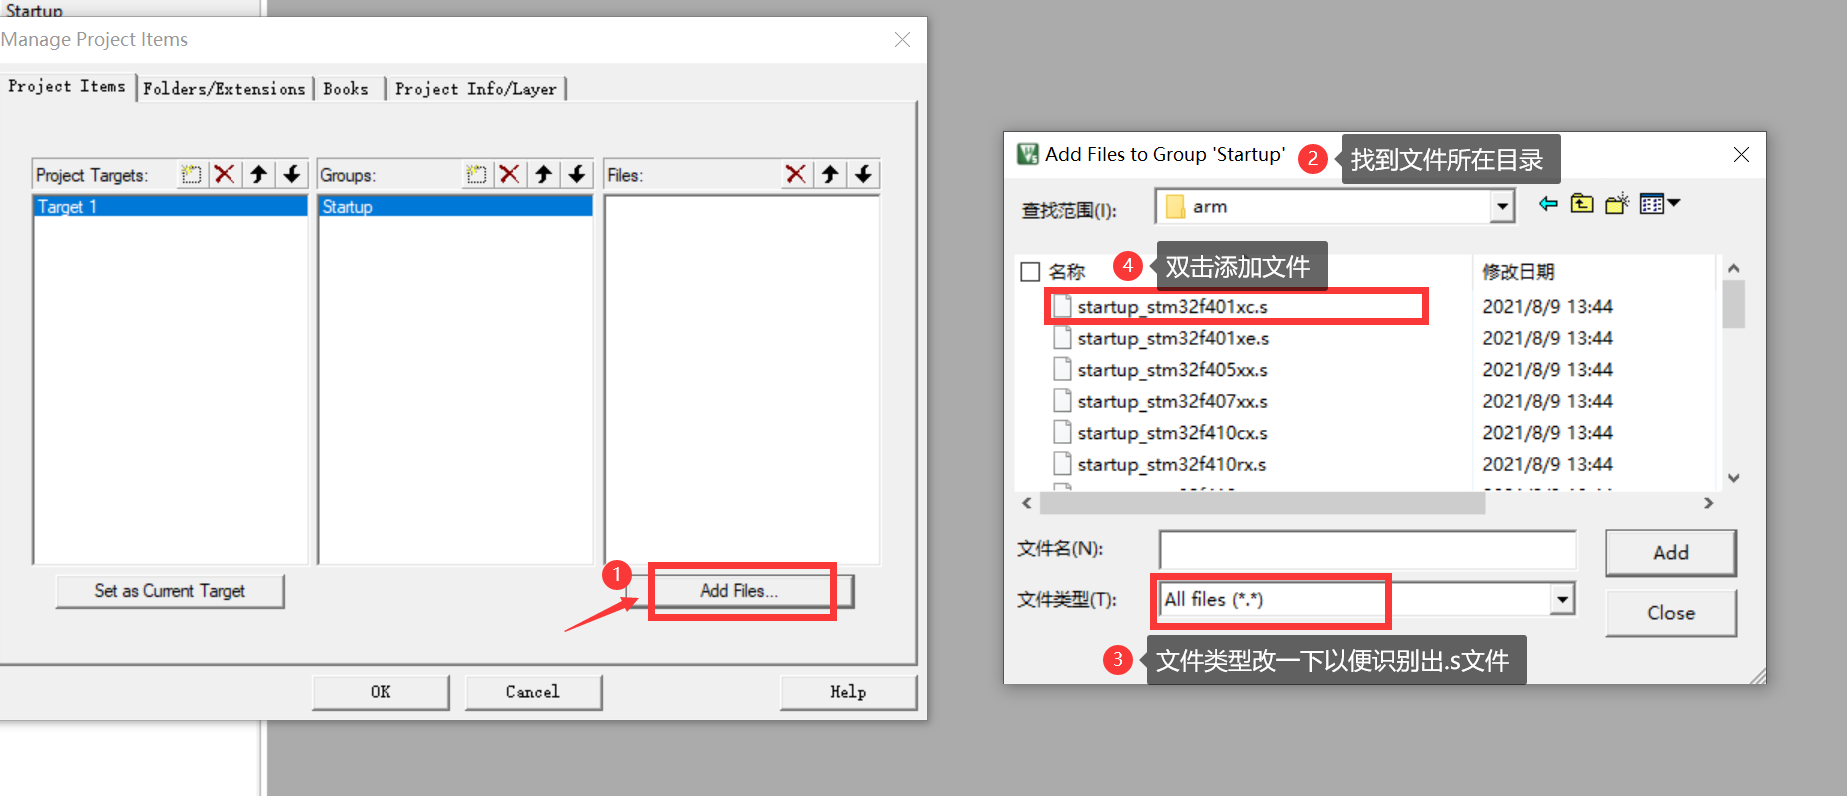
Task: Select startup_stm32f401xc.s file
Action: pos(1172,307)
